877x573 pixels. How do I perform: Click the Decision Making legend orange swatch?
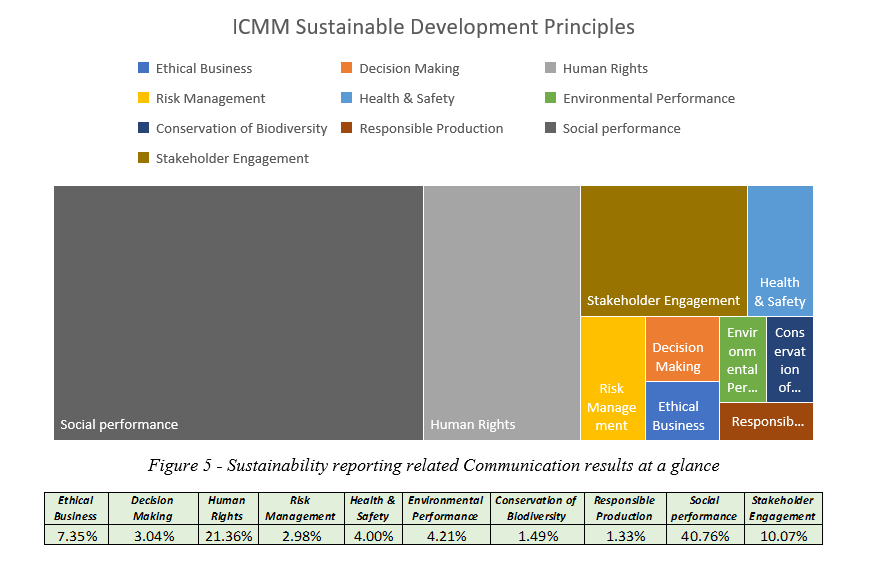coord(347,69)
